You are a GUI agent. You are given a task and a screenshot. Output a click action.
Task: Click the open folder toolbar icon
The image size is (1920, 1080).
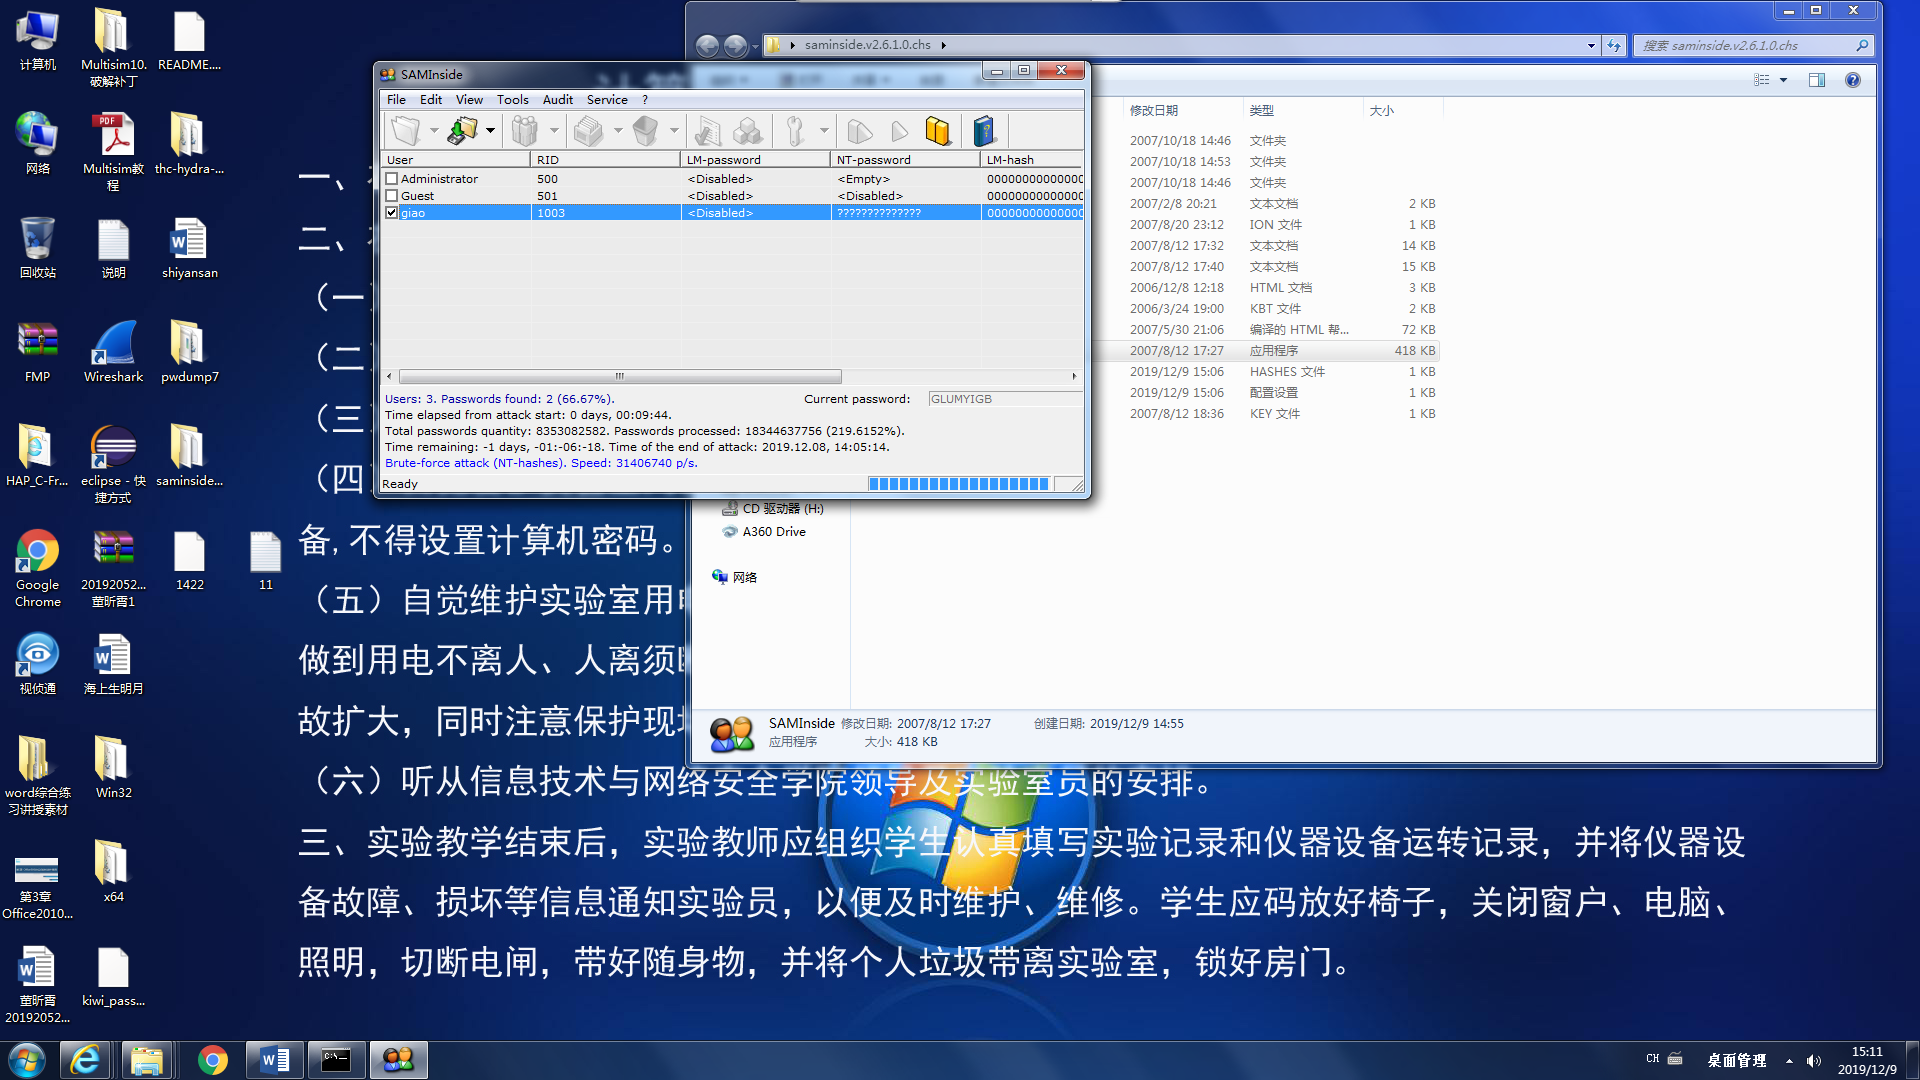point(406,131)
